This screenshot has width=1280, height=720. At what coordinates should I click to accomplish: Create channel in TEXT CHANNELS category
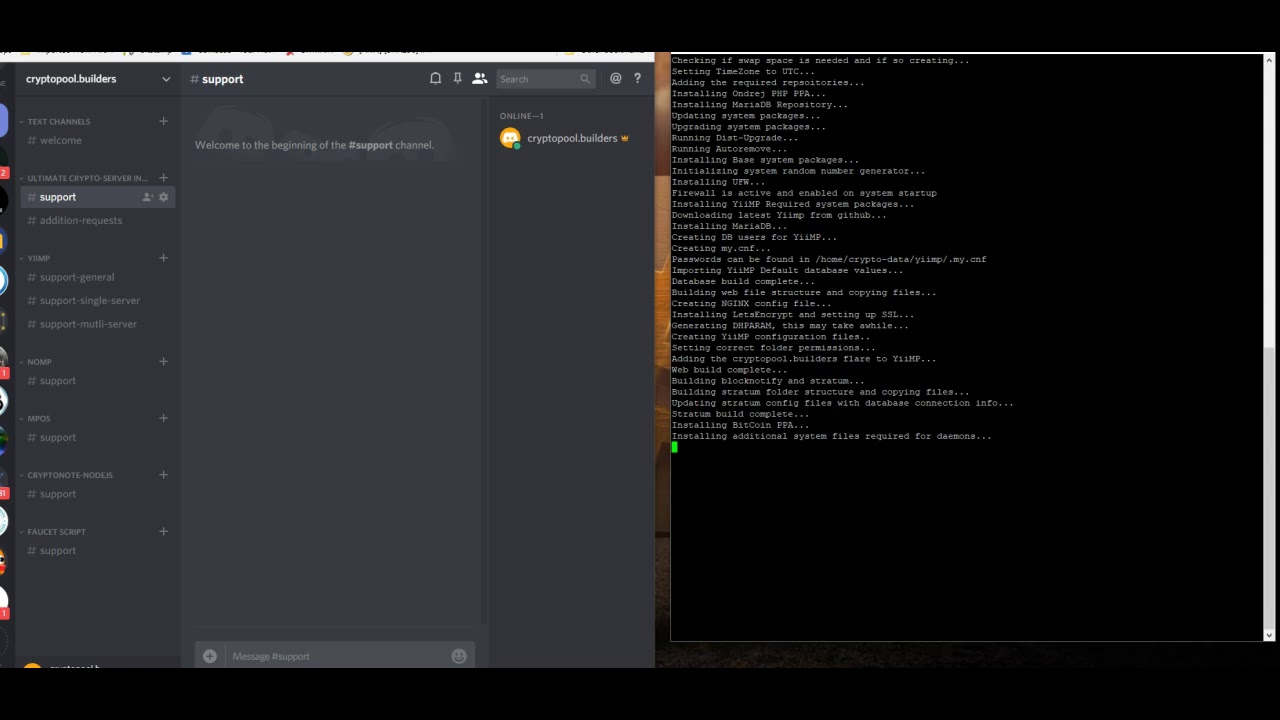coord(163,121)
